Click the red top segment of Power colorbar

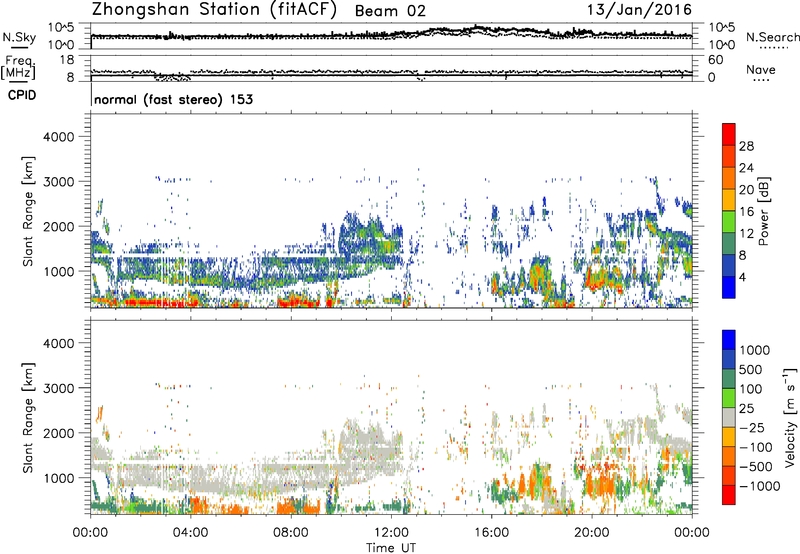tap(729, 135)
